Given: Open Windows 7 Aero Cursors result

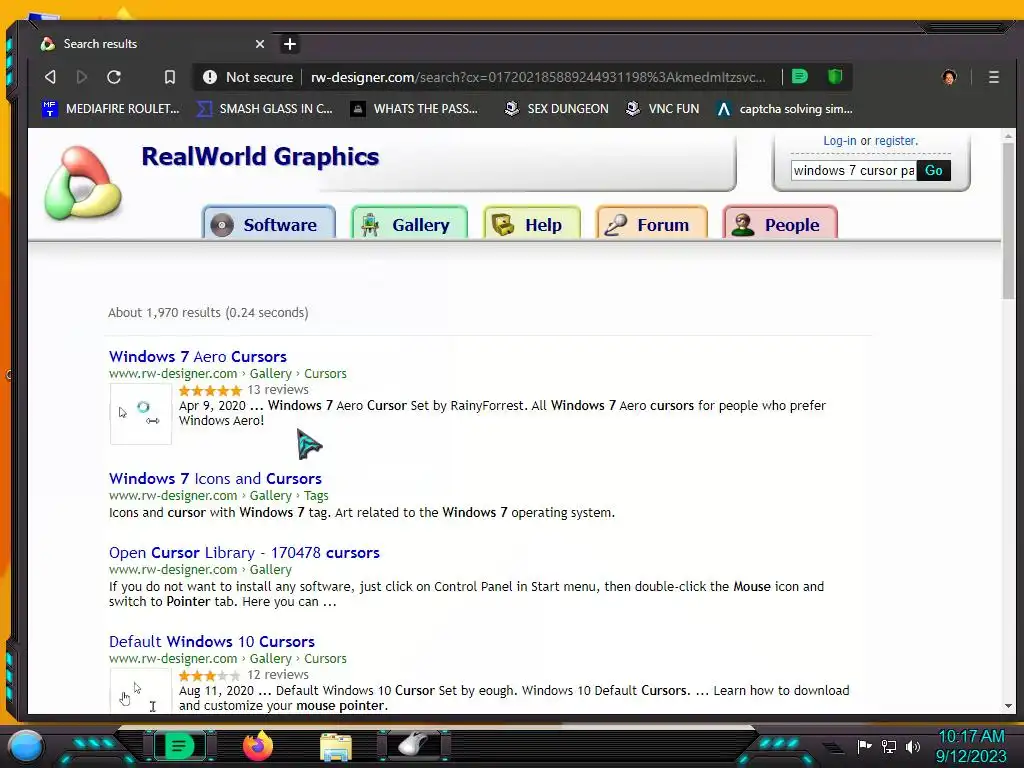Looking at the screenshot, I should click(x=198, y=357).
